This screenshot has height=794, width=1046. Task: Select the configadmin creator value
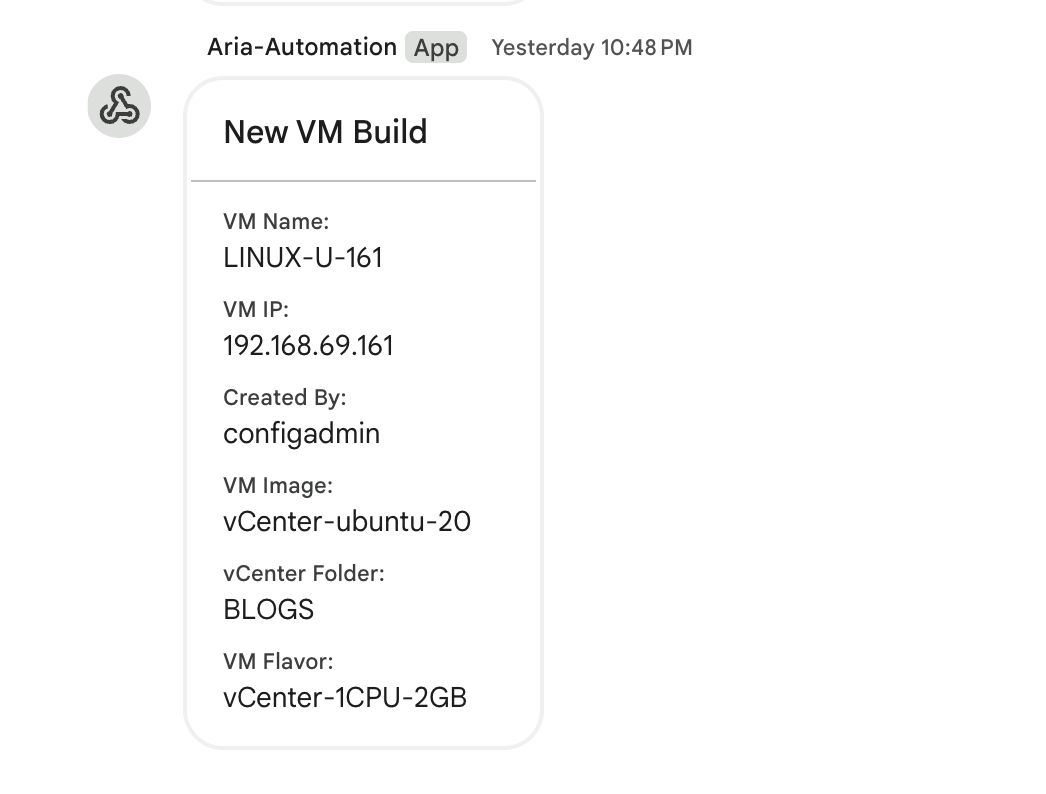[x=301, y=434]
